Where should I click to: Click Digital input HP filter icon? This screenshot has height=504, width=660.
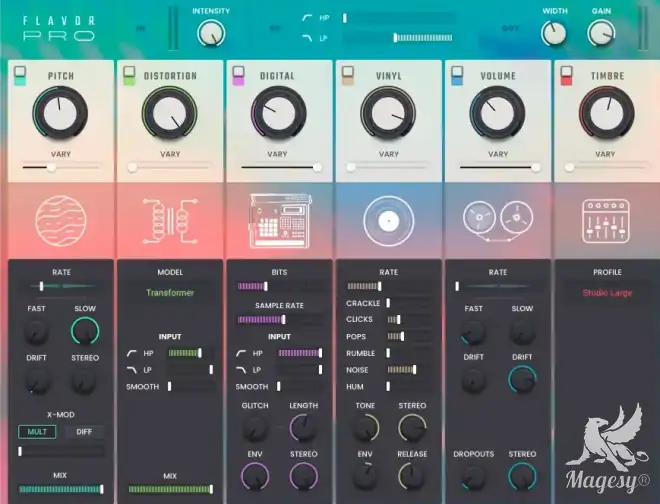241,353
